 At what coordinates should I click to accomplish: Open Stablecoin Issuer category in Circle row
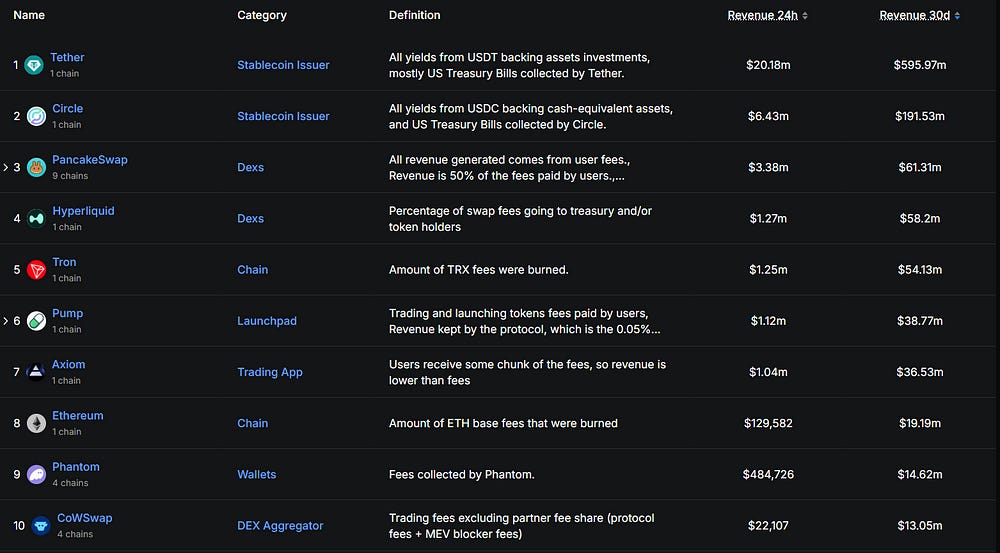point(283,116)
